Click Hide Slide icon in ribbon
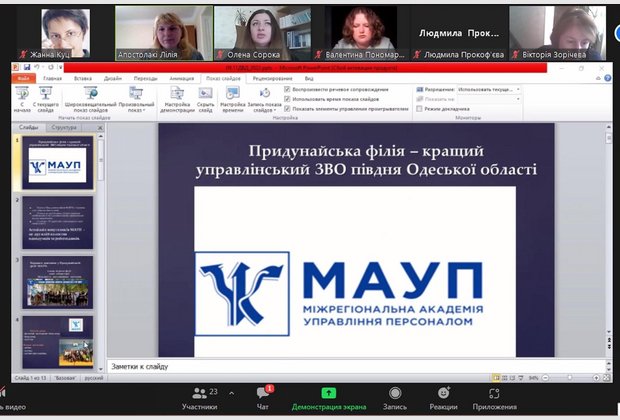The image size is (620, 420). click(x=205, y=96)
